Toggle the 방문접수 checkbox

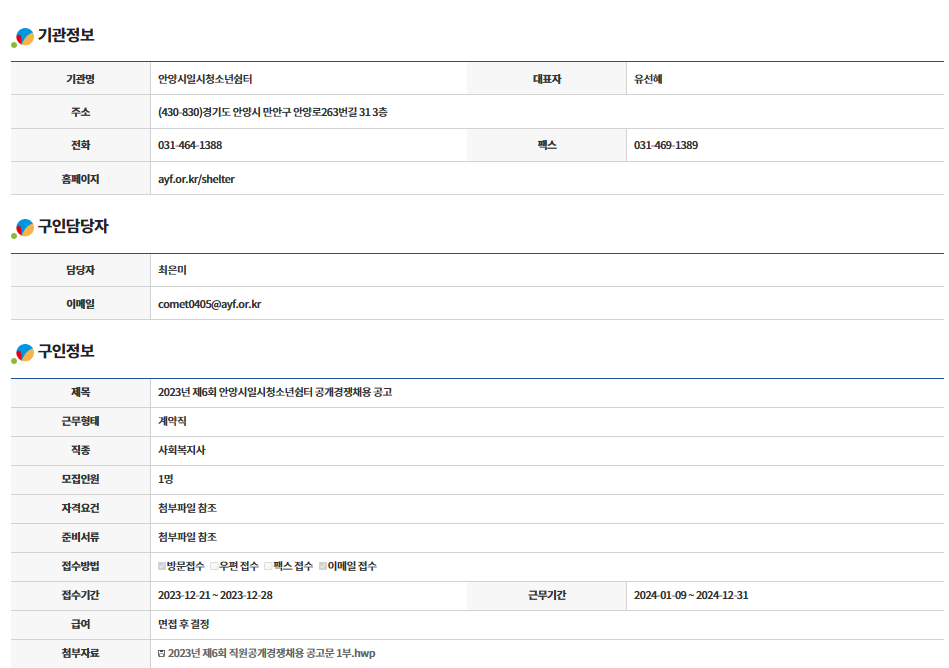(x=162, y=567)
